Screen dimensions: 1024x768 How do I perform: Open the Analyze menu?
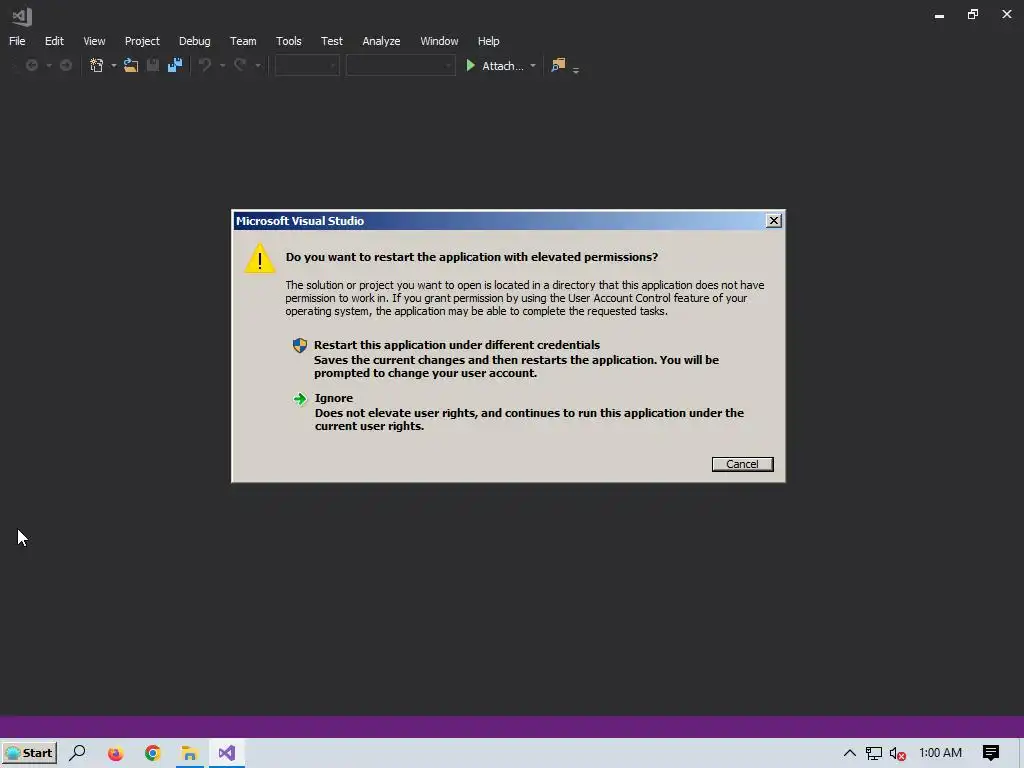tap(381, 41)
